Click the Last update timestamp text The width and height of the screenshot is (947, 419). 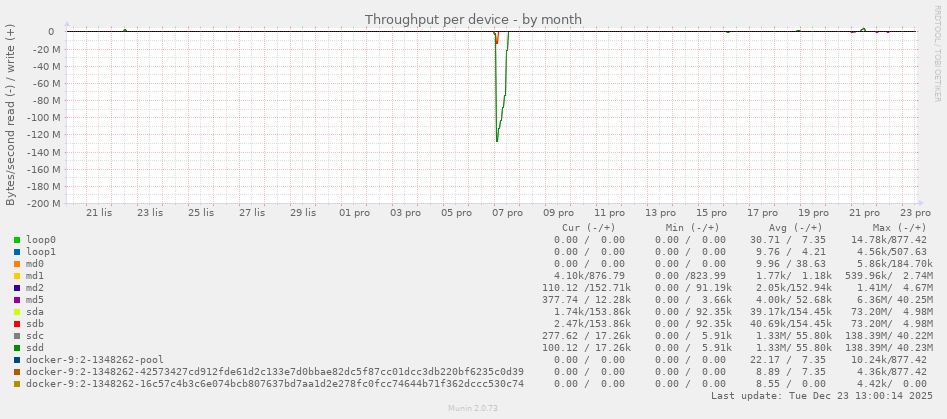pos(821,396)
